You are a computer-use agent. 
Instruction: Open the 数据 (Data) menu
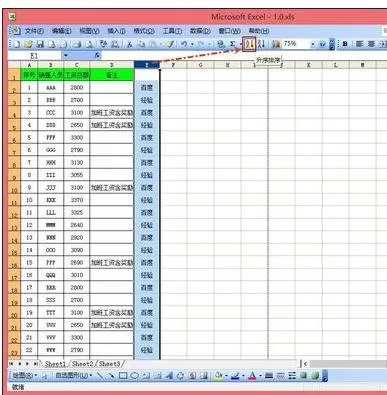tap(200, 31)
